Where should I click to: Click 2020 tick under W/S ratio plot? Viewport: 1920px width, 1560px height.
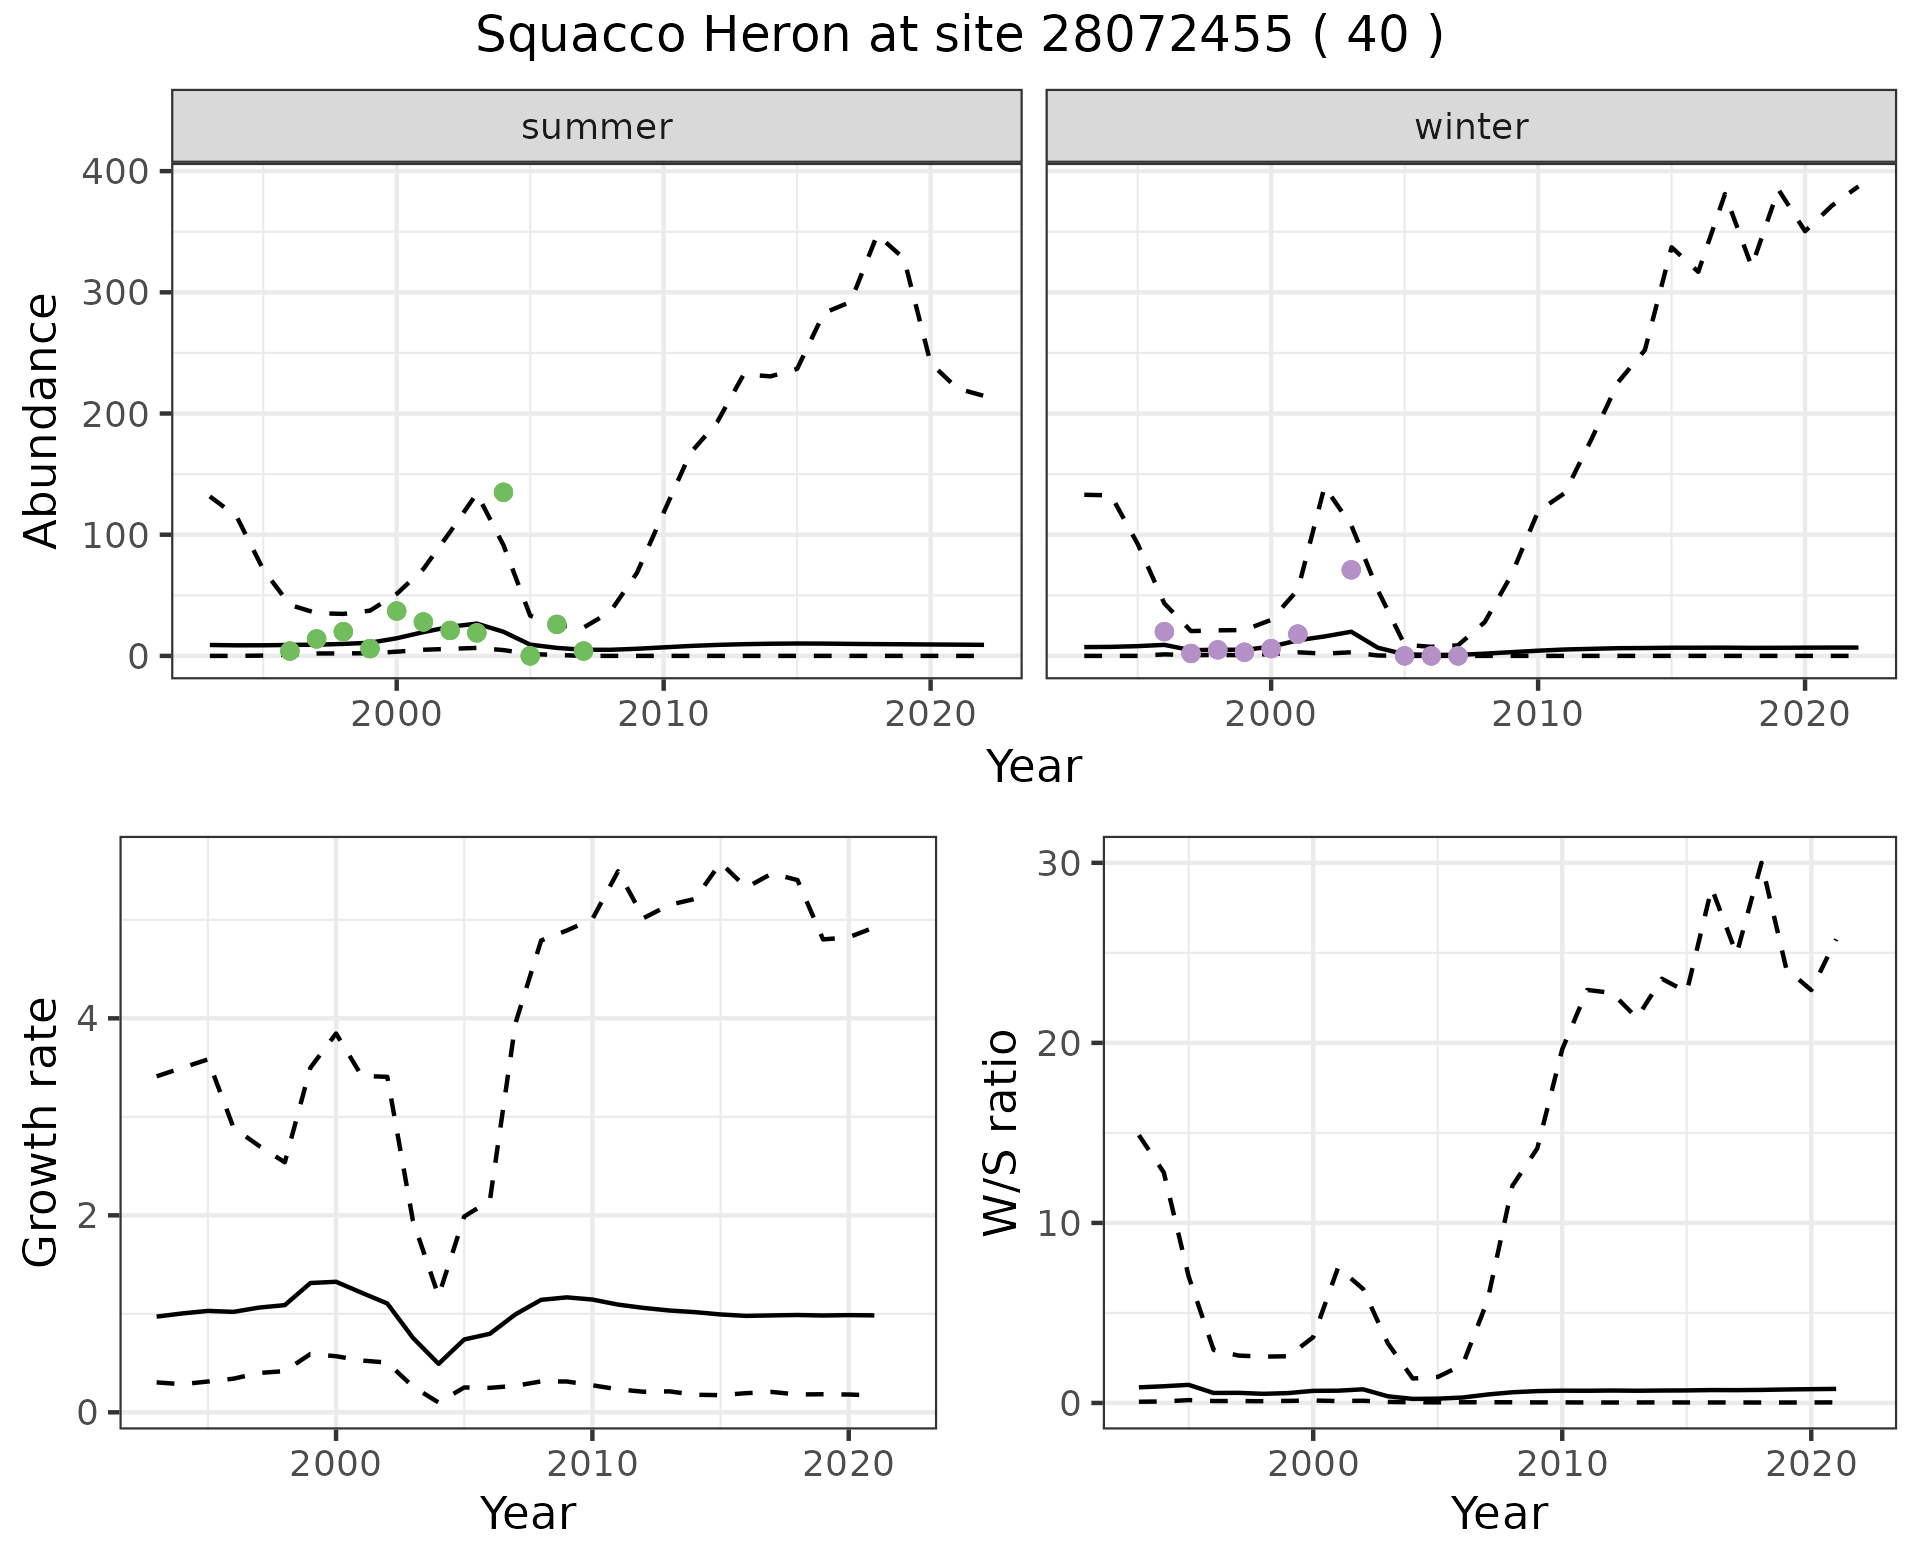(x=1811, y=1465)
